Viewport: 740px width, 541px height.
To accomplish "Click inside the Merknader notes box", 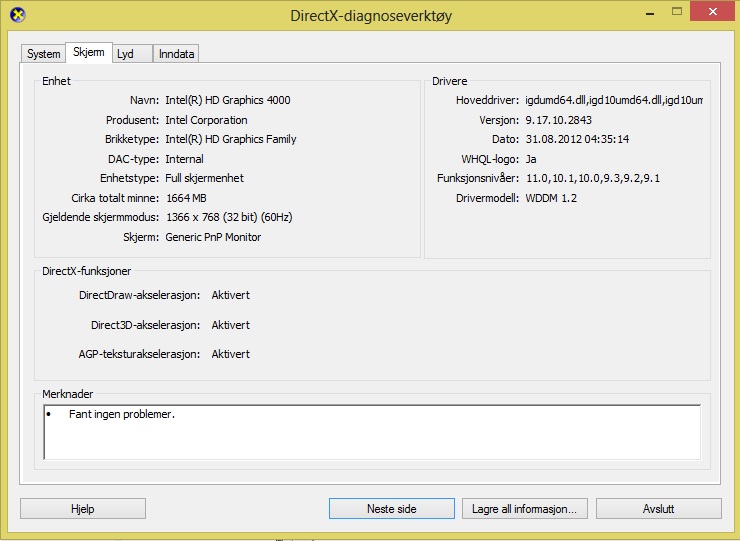I will click(x=372, y=432).
